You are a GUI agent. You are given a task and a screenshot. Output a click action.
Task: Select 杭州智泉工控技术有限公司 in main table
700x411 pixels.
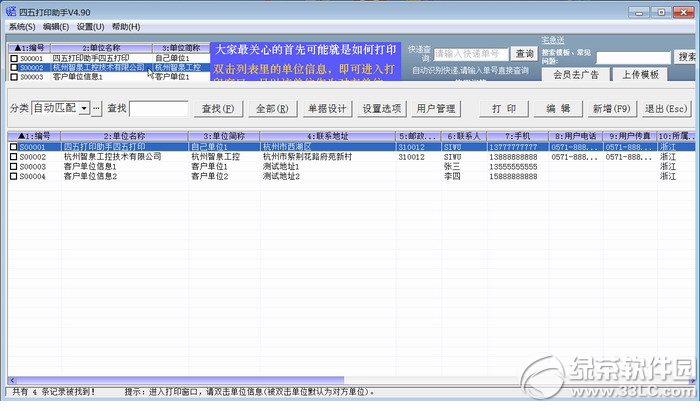pyautogui.click(x=112, y=157)
